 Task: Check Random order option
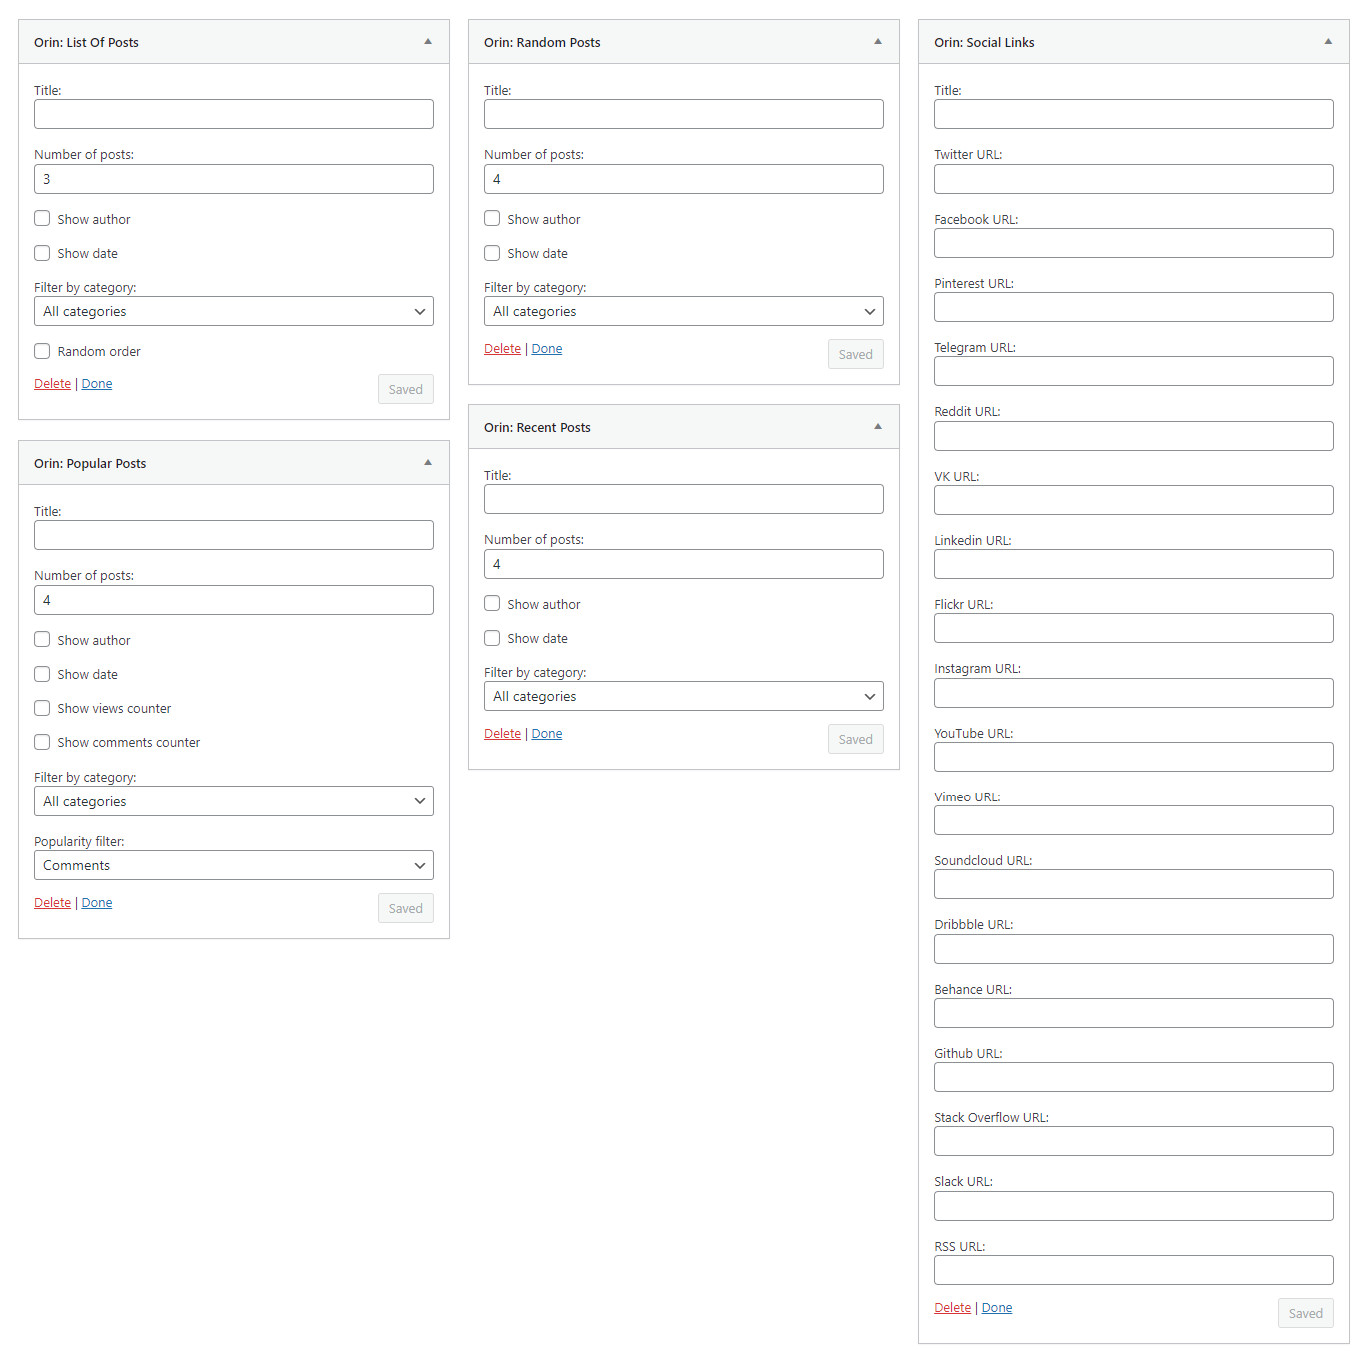click(x=42, y=351)
